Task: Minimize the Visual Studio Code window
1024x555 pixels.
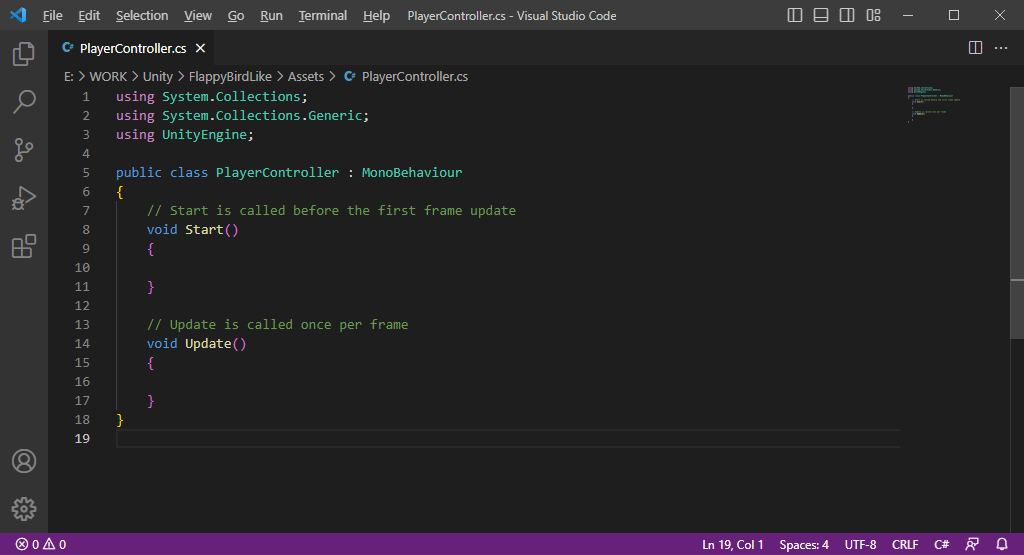Action: tap(908, 15)
